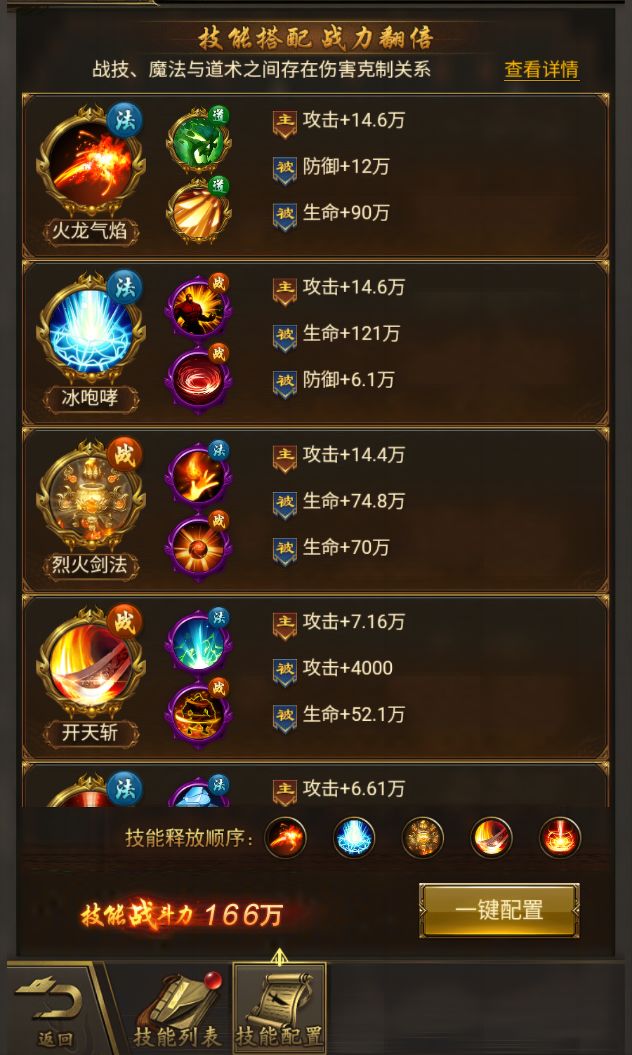Viewport: 632px width, 1055px height.
Task: Tap cauldron passive skill in 开天斩 row
Action: coord(199,713)
